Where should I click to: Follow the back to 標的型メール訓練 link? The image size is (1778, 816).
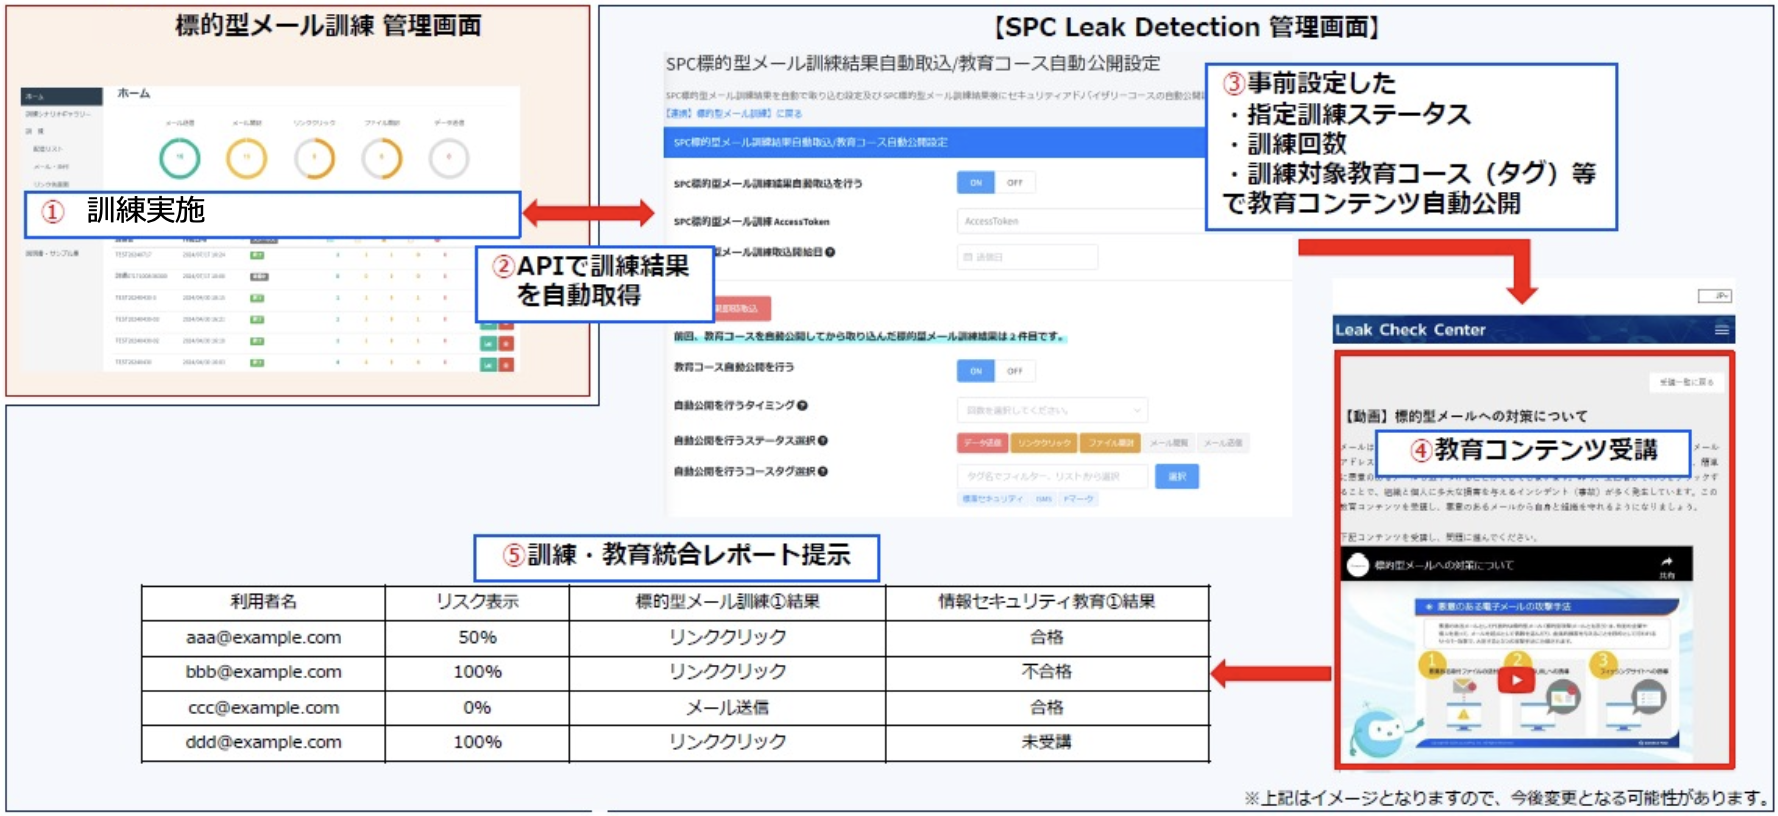(734, 114)
